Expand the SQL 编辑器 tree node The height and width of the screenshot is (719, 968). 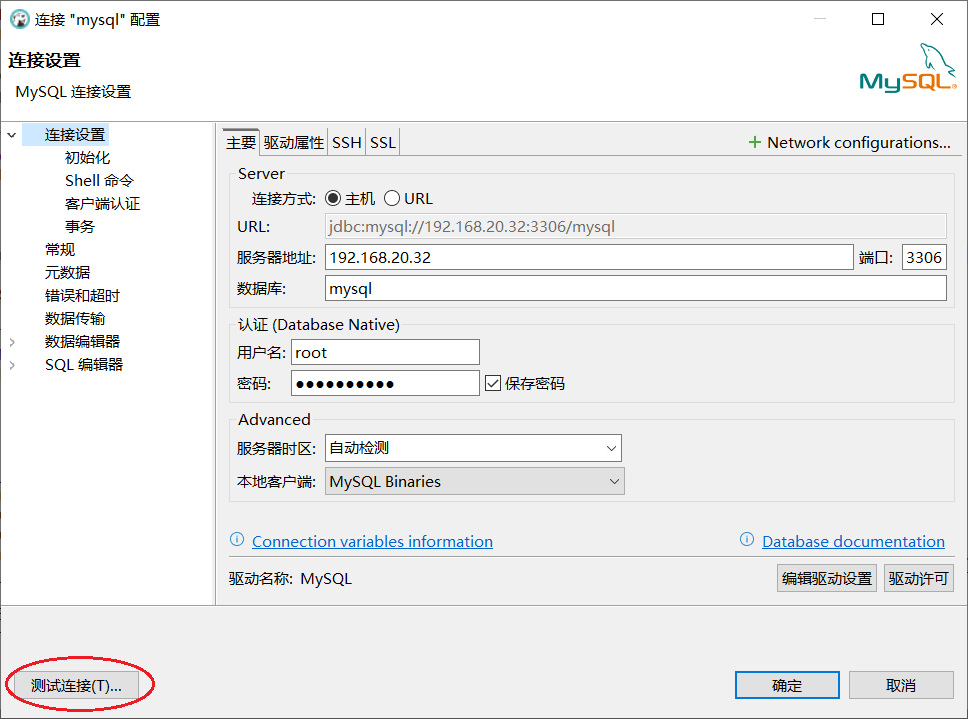coord(12,365)
